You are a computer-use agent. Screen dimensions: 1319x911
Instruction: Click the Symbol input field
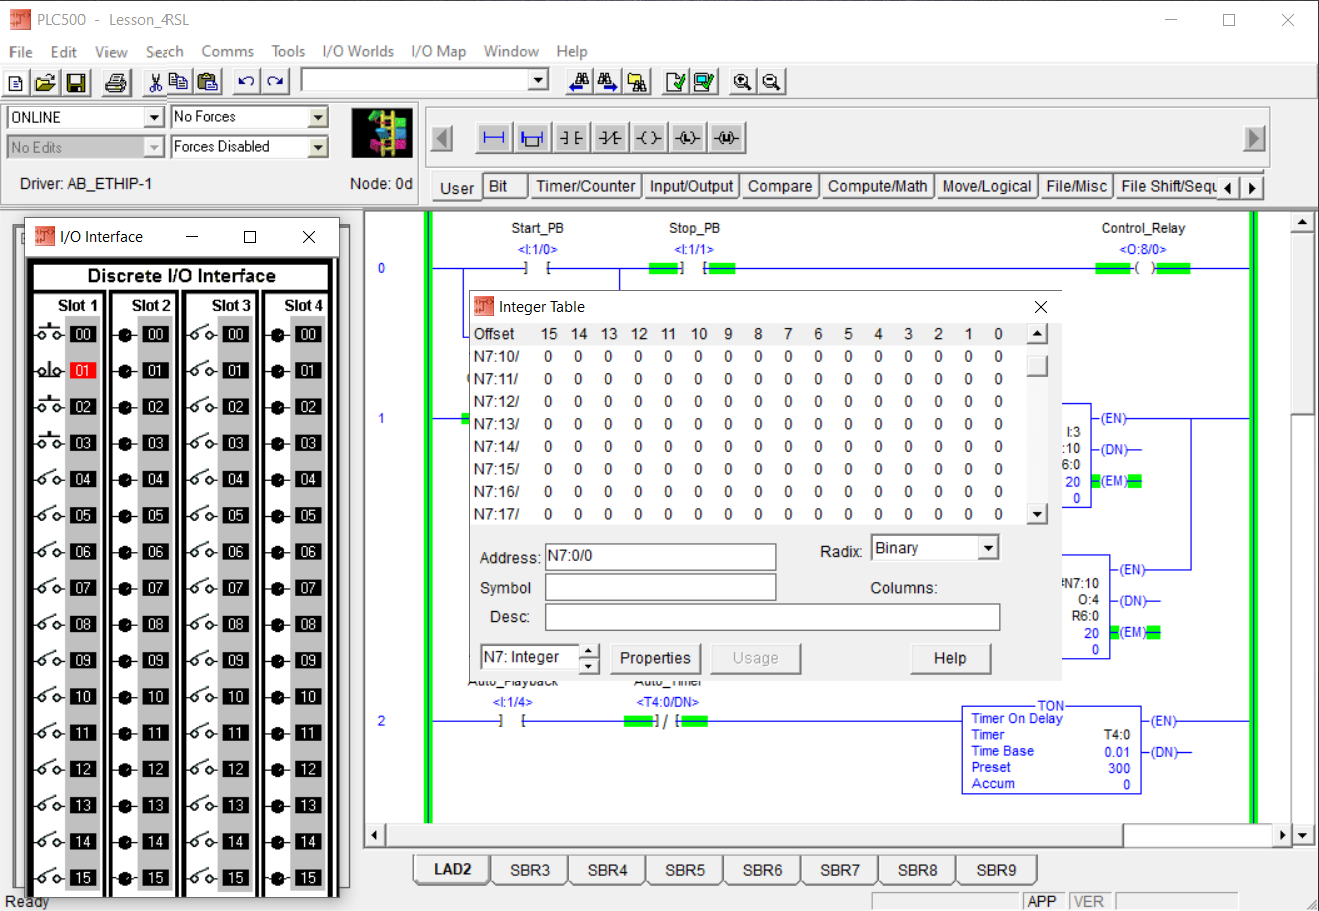(660, 587)
